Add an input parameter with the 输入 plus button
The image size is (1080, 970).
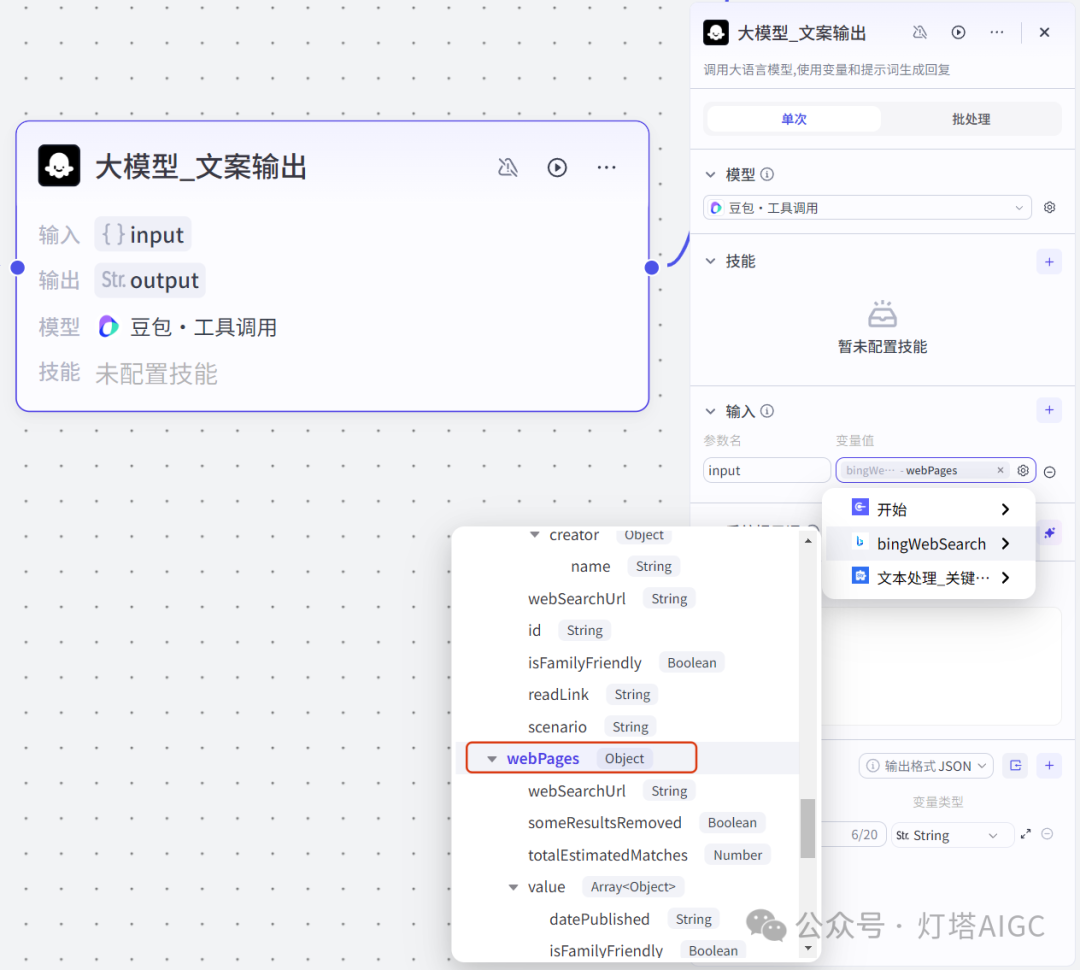point(1049,410)
